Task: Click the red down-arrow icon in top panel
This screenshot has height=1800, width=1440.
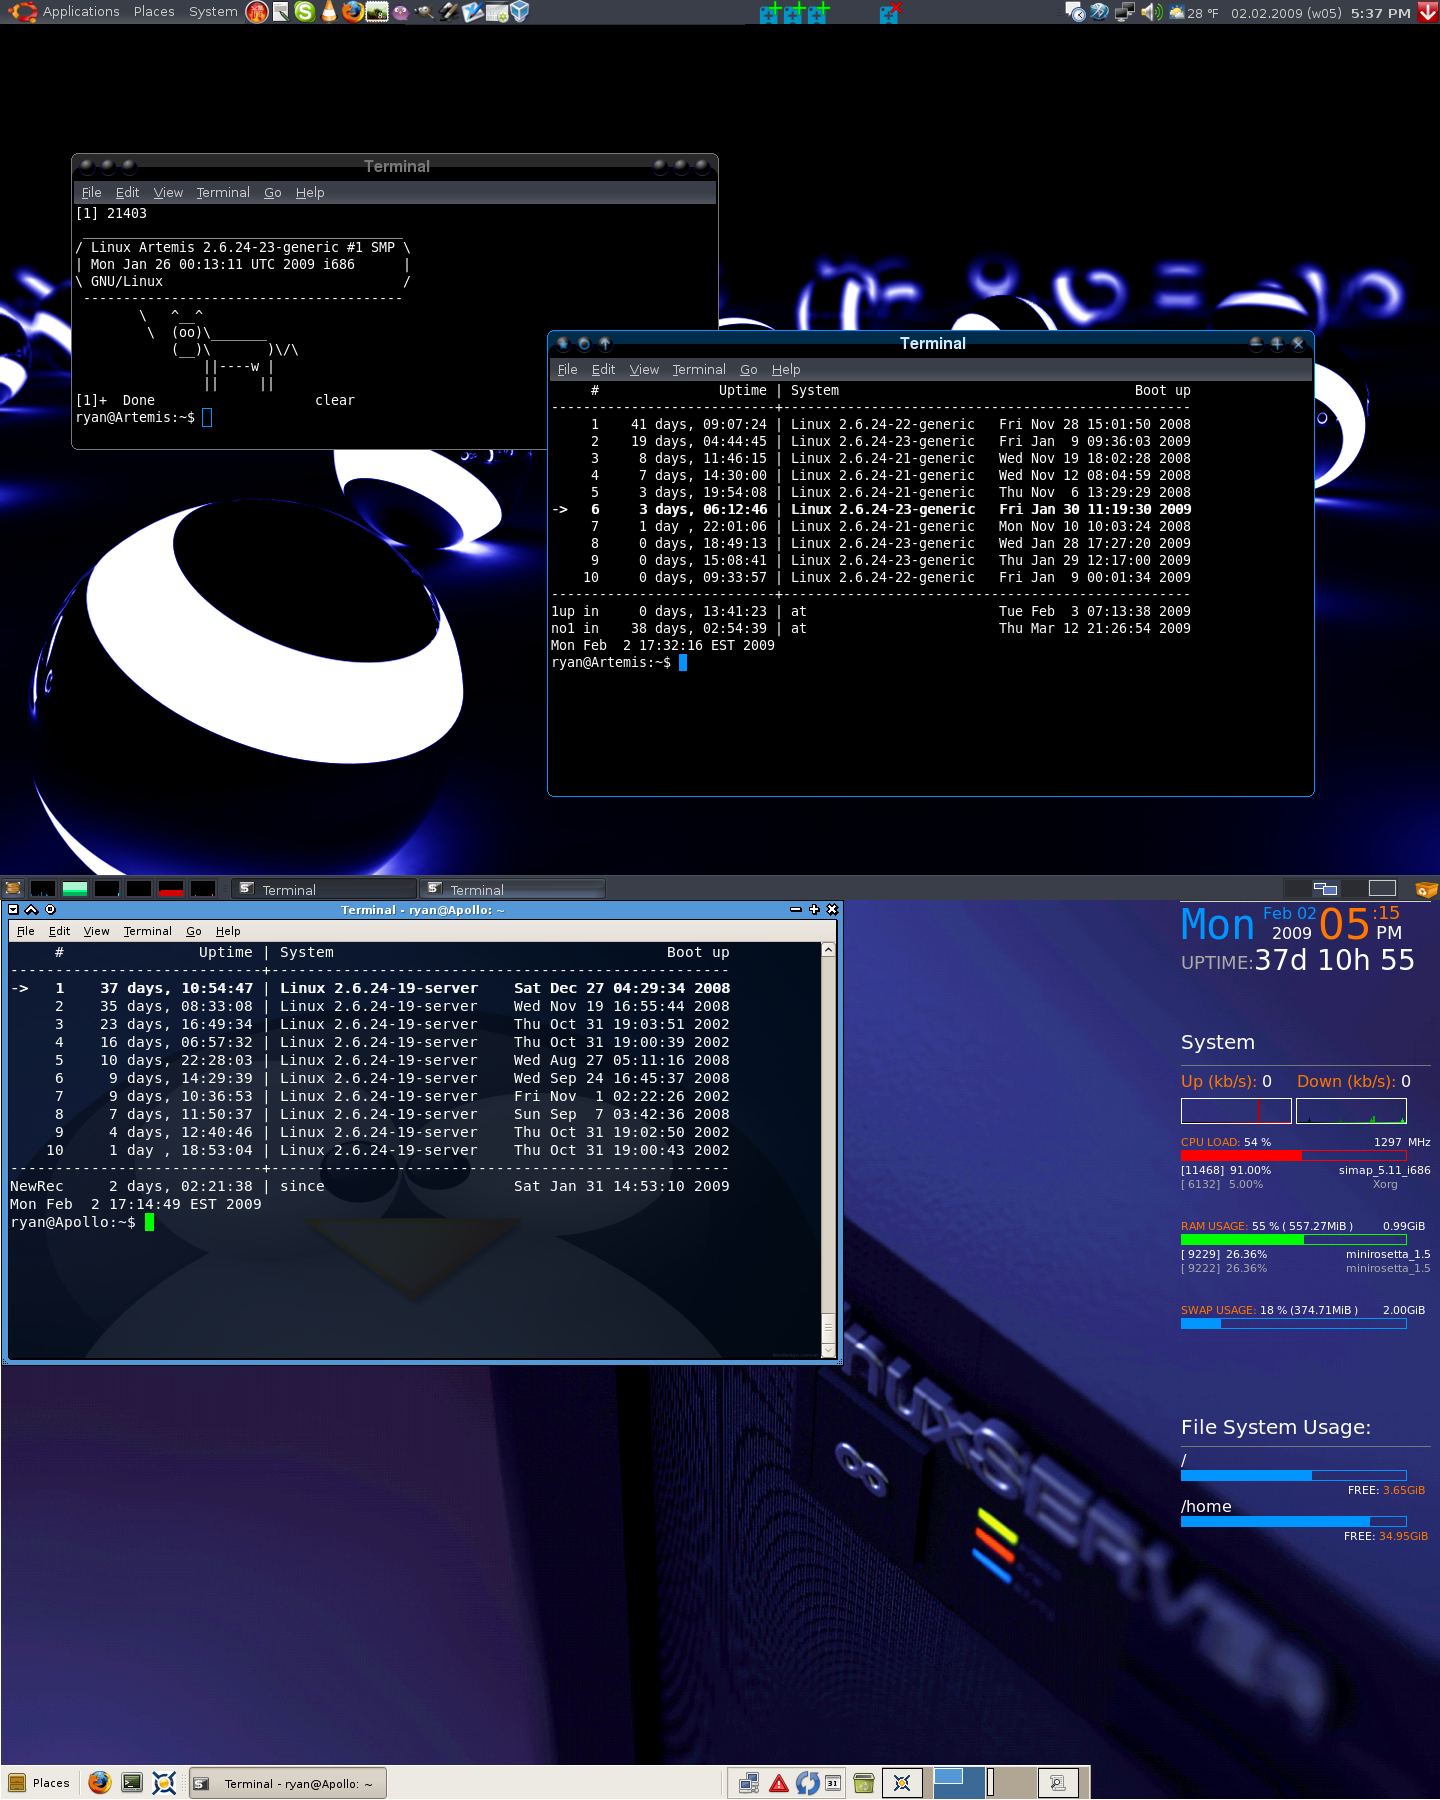Action: [x=1428, y=12]
